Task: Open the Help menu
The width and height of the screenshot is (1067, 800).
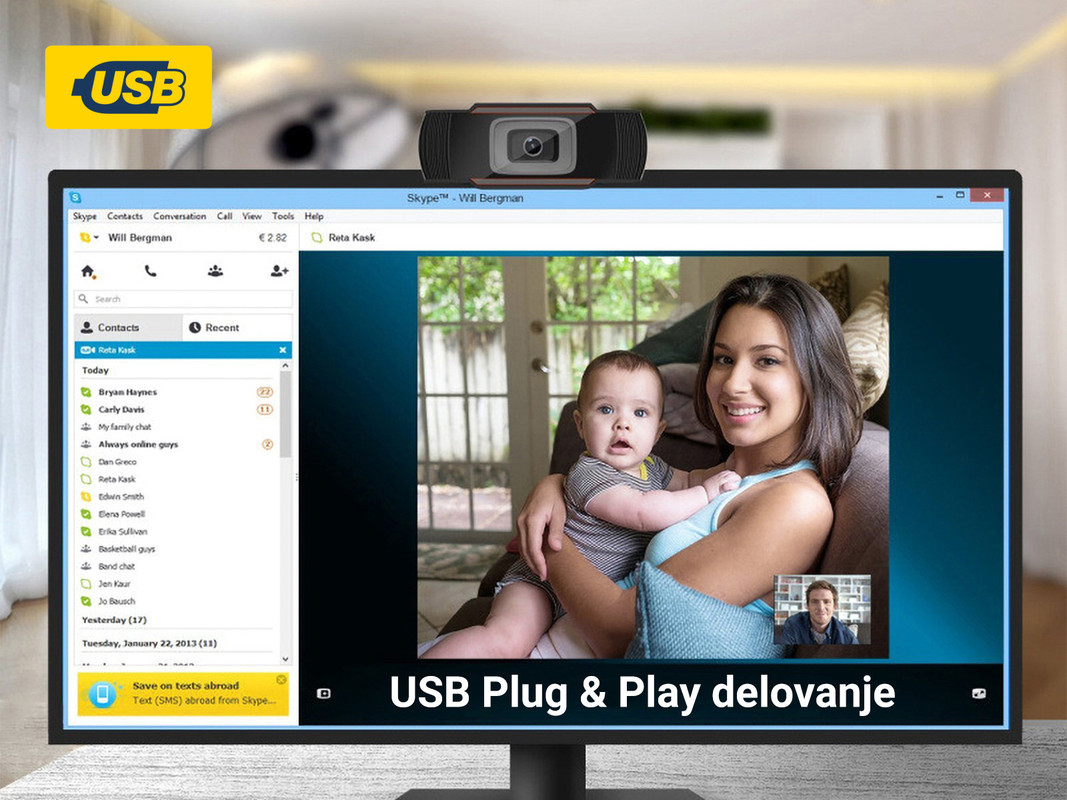Action: pyautogui.click(x=314, y=216)
